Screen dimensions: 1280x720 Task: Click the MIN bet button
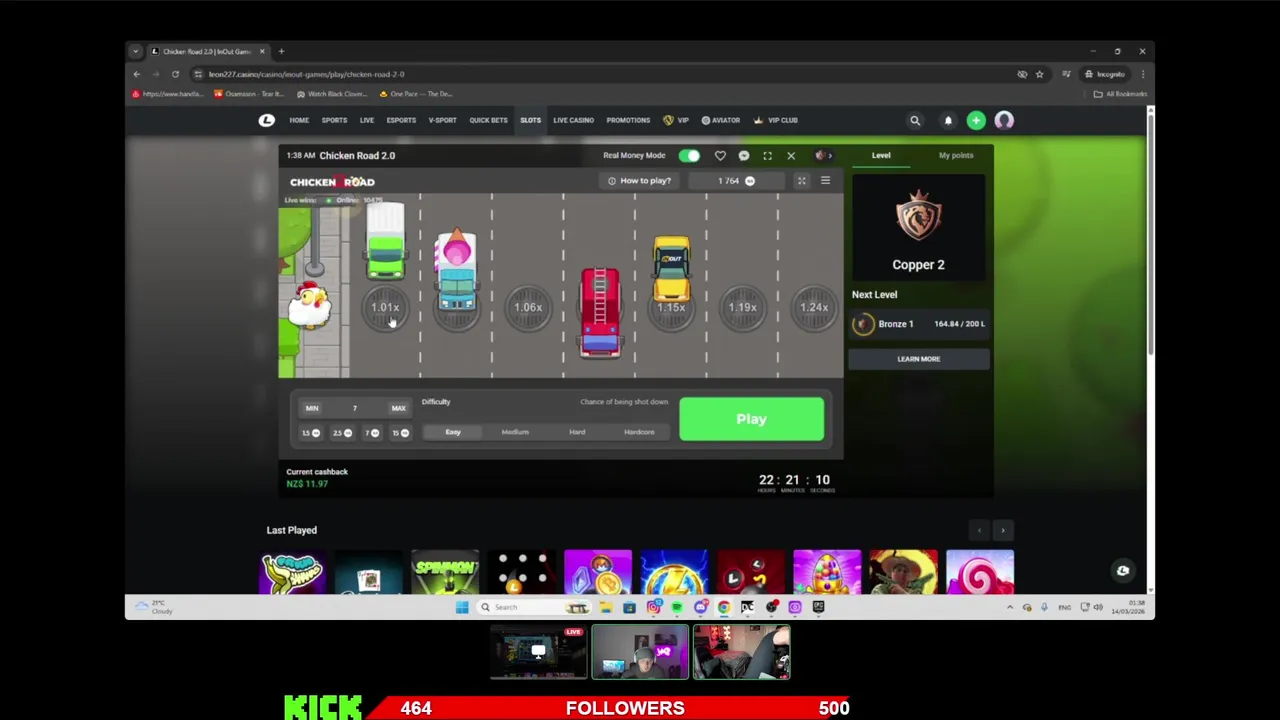click(312, 408)
